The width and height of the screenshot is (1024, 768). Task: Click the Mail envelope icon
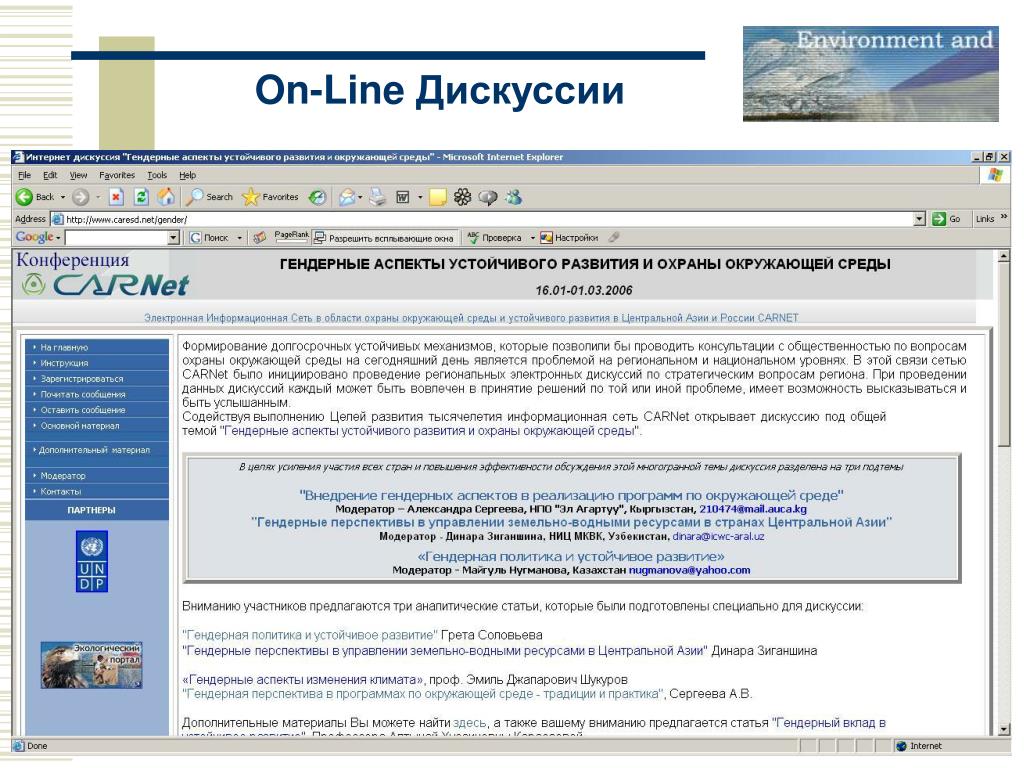(x=347, y=197)
